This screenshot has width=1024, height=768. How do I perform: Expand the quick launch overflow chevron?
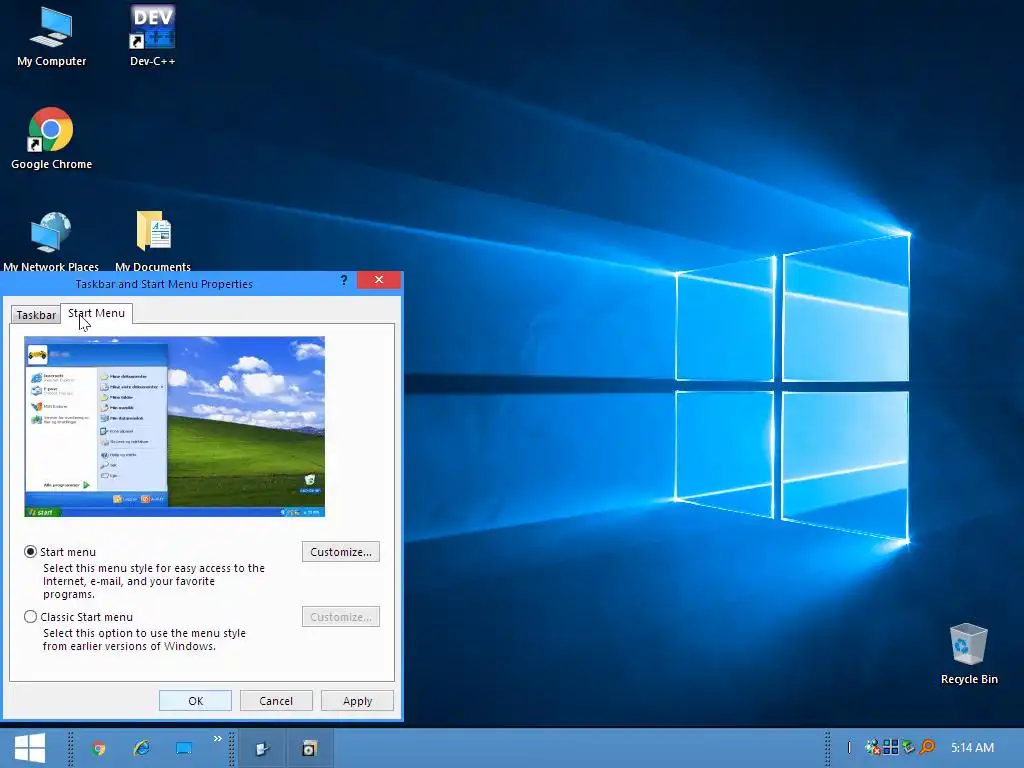(217, 739)
